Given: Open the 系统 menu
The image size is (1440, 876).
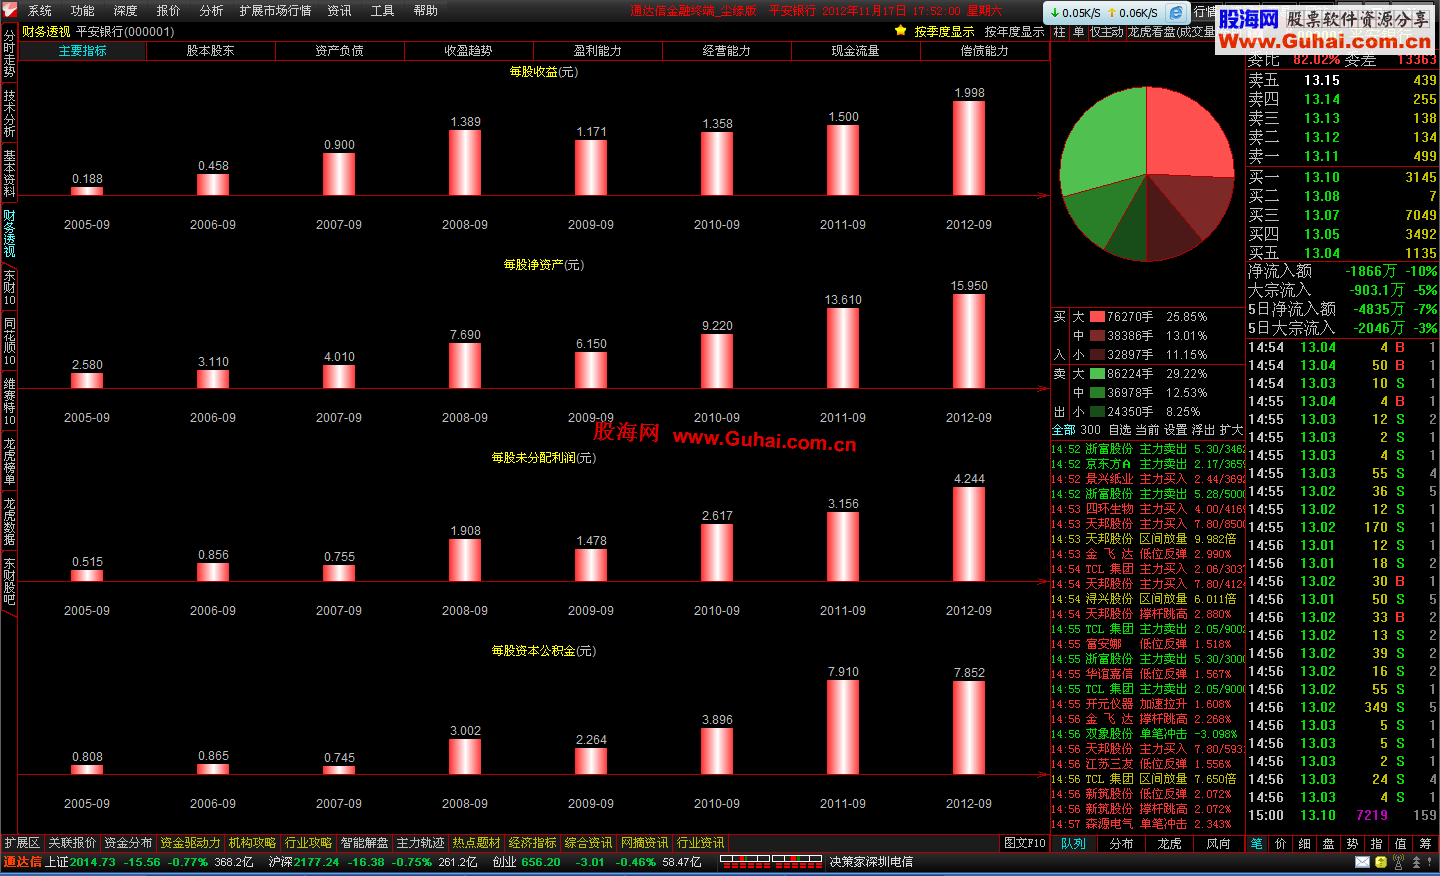Looking at the screenshot, I should tap(40, 11).
